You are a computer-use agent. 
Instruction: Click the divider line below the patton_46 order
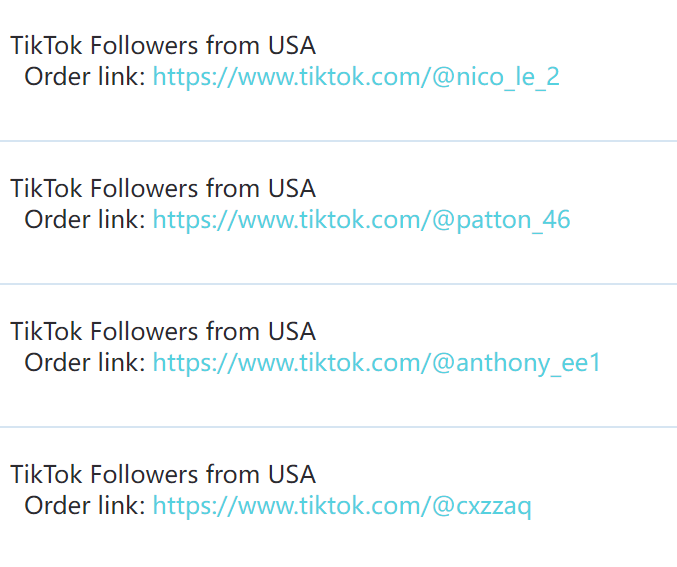338,284
